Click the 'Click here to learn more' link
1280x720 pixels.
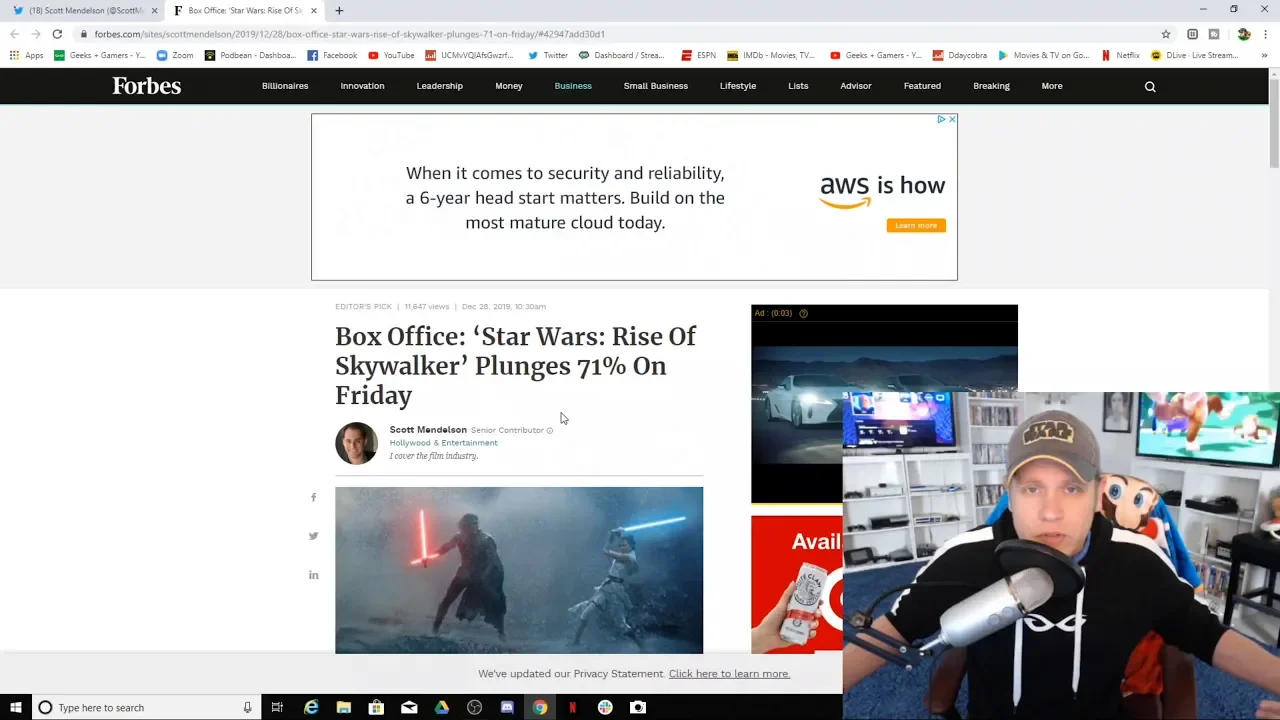pyautogui.click(x=729, y=674)
